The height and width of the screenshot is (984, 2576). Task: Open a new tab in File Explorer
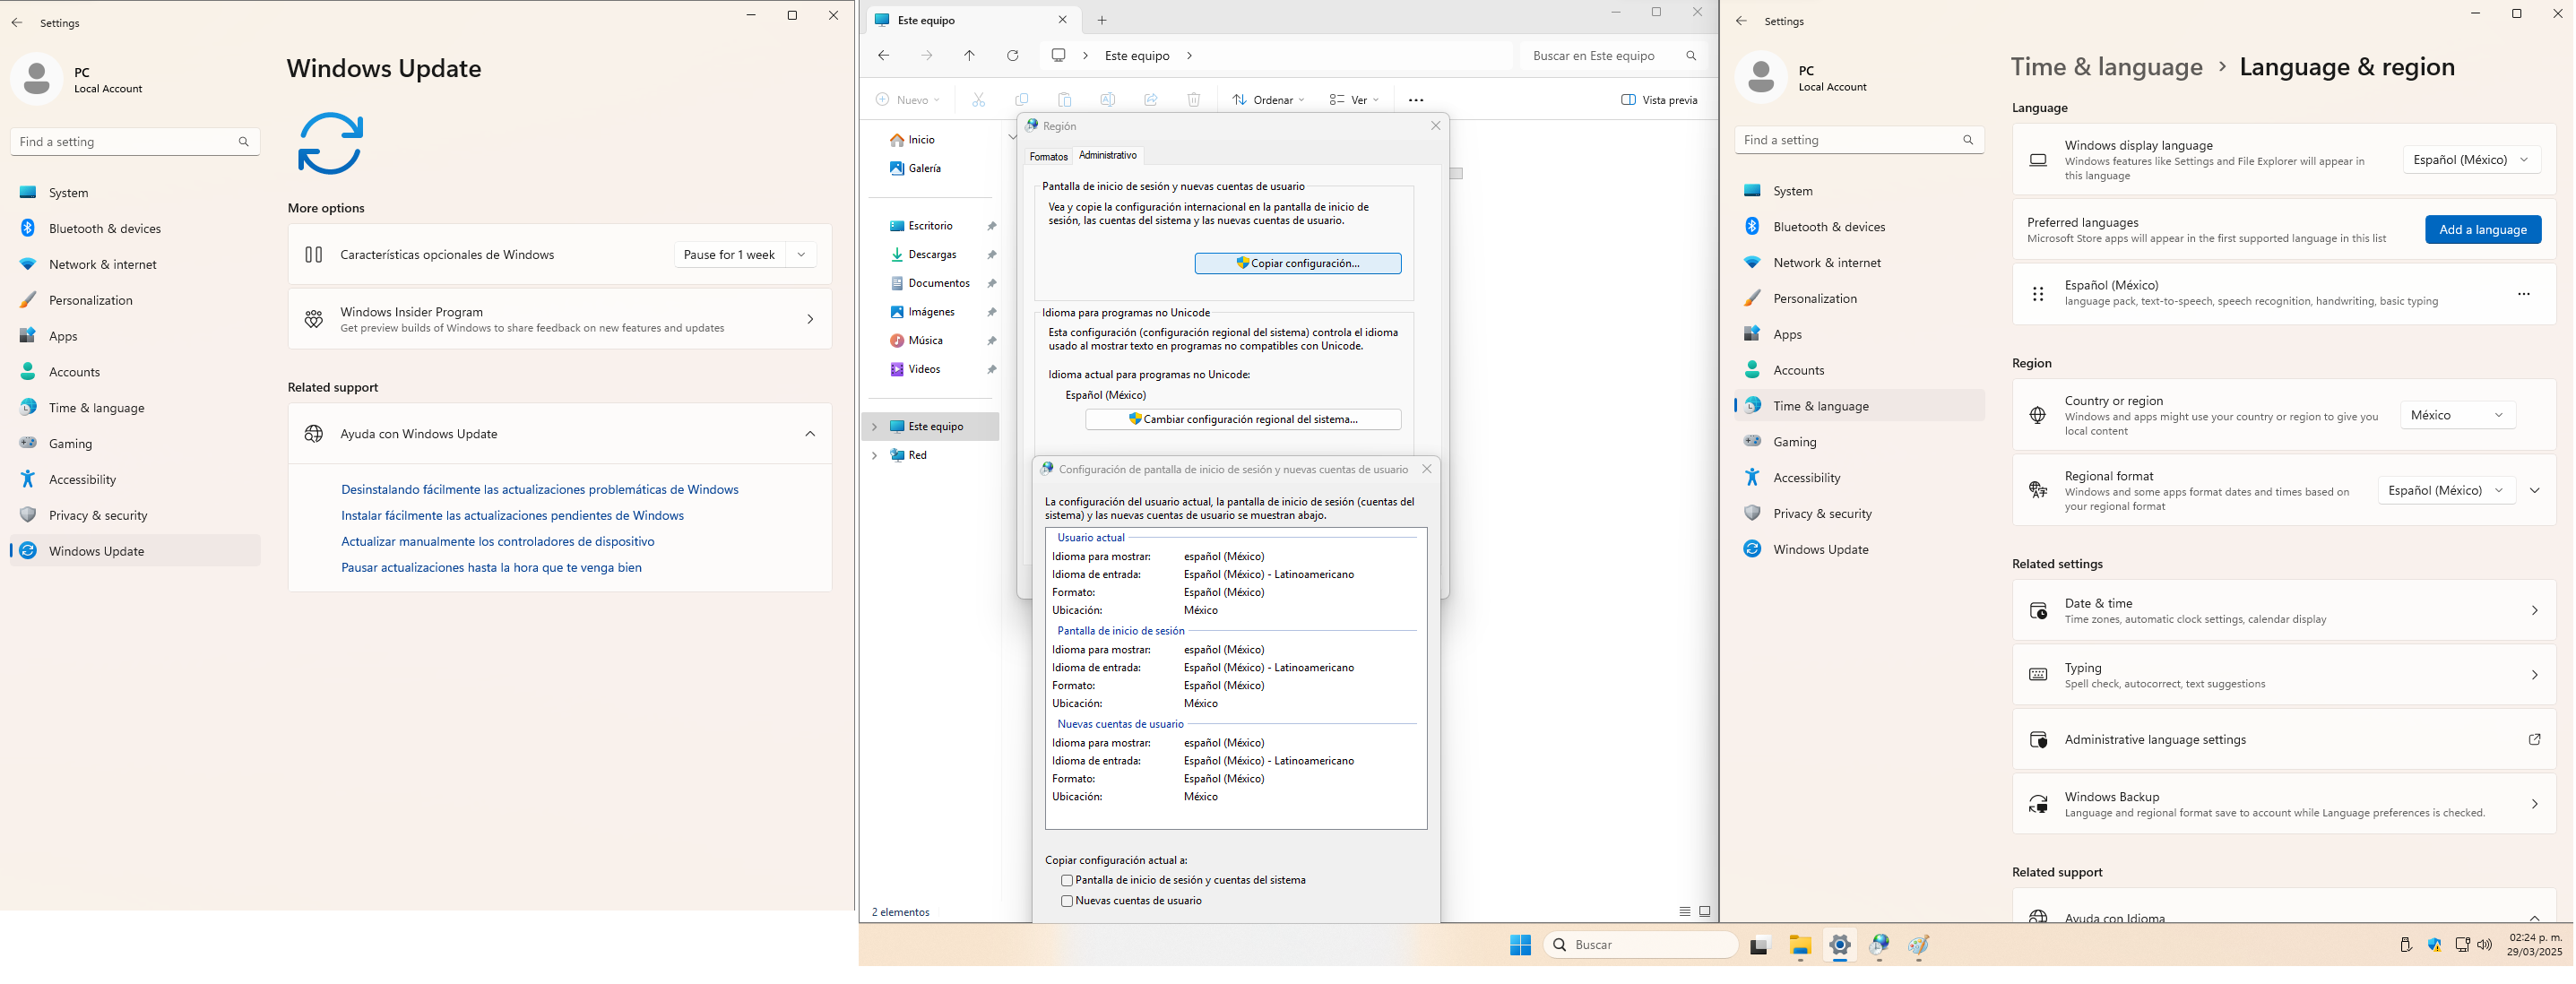[1102, 20]
